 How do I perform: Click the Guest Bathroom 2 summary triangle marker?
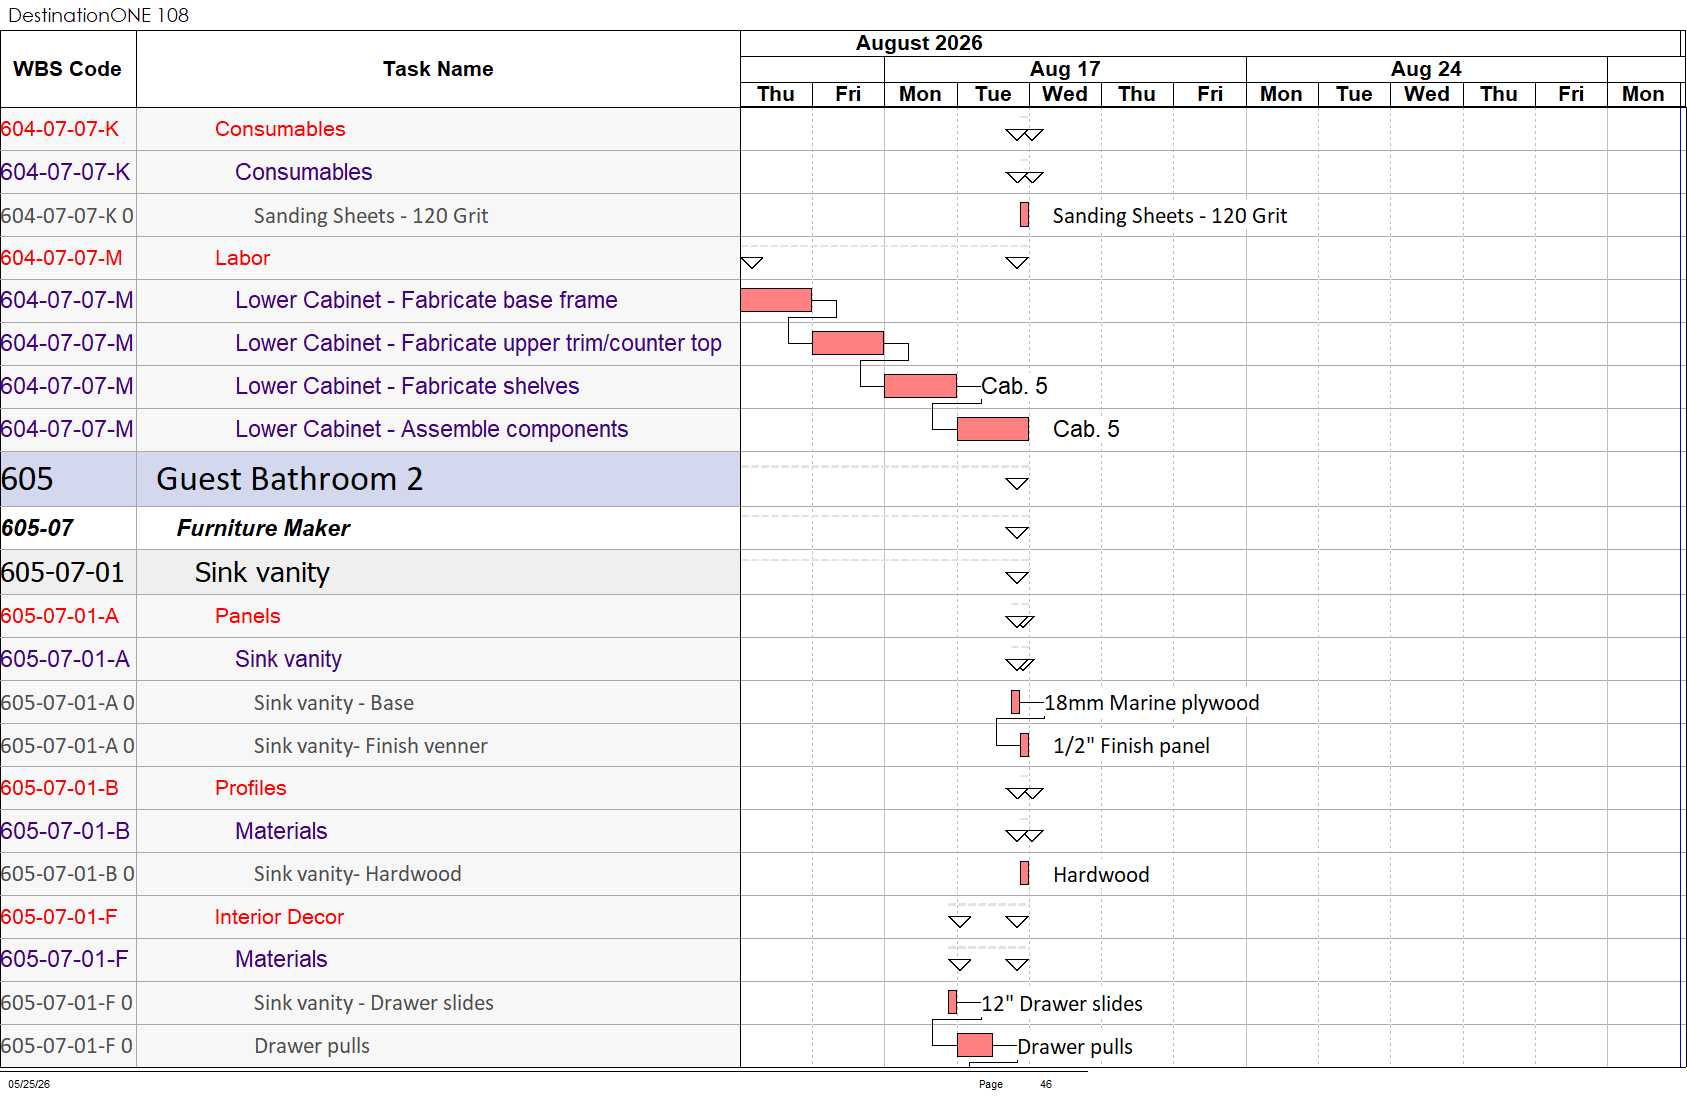coord(1017,484)
